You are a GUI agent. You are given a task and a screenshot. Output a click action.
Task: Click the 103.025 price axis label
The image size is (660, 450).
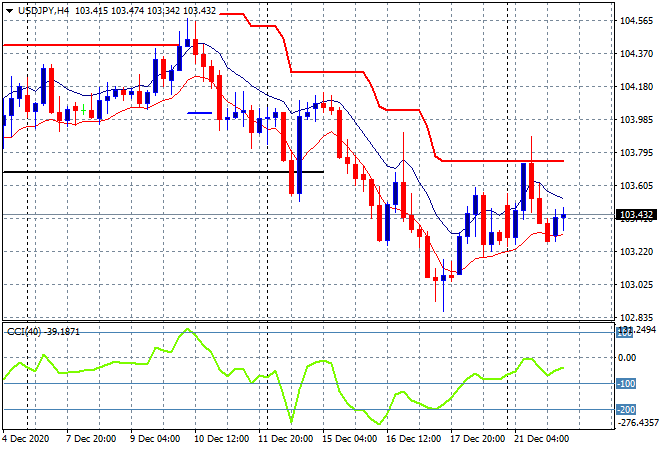pos(636,285)
